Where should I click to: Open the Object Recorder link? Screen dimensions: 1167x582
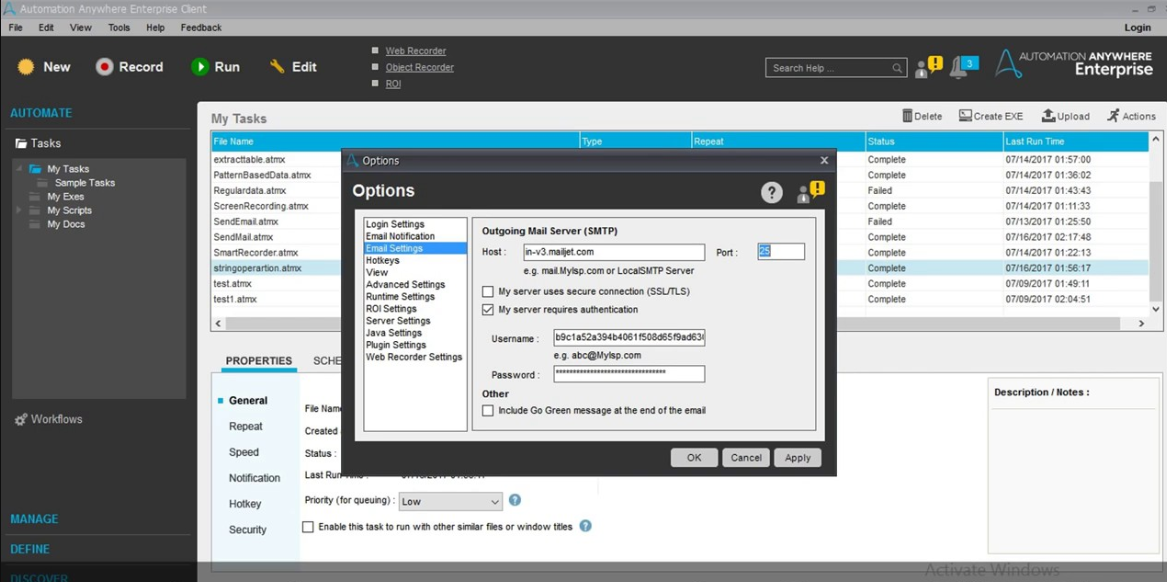click(420, 68)
